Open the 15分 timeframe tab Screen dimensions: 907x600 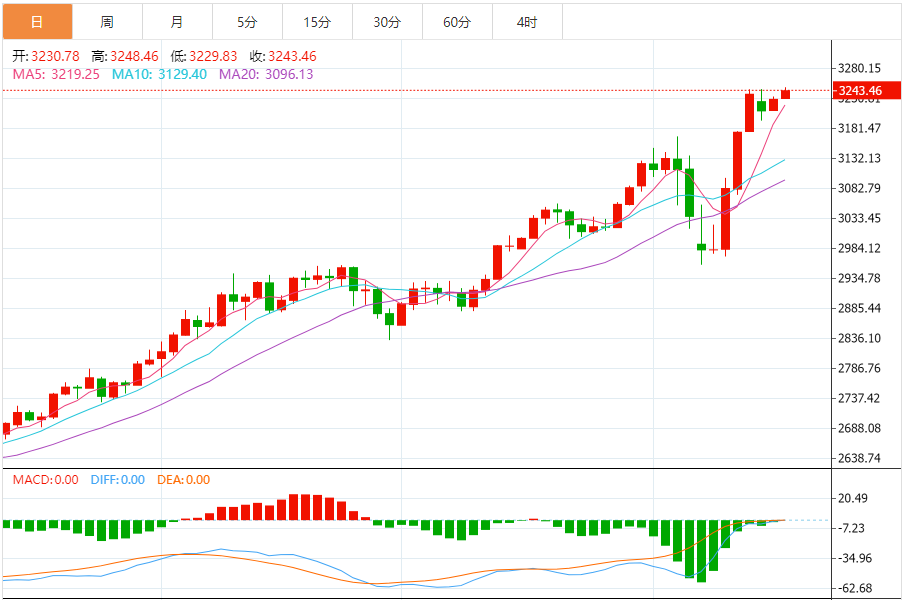click(317, 22)
